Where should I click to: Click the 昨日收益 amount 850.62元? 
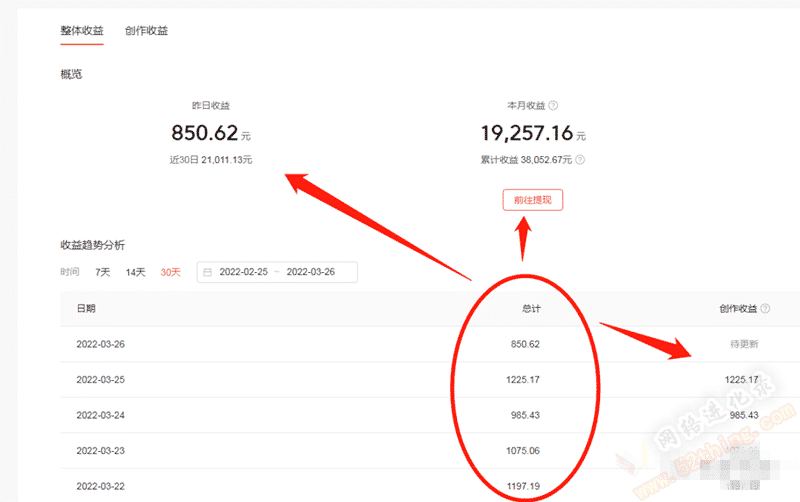click(211, 133)
